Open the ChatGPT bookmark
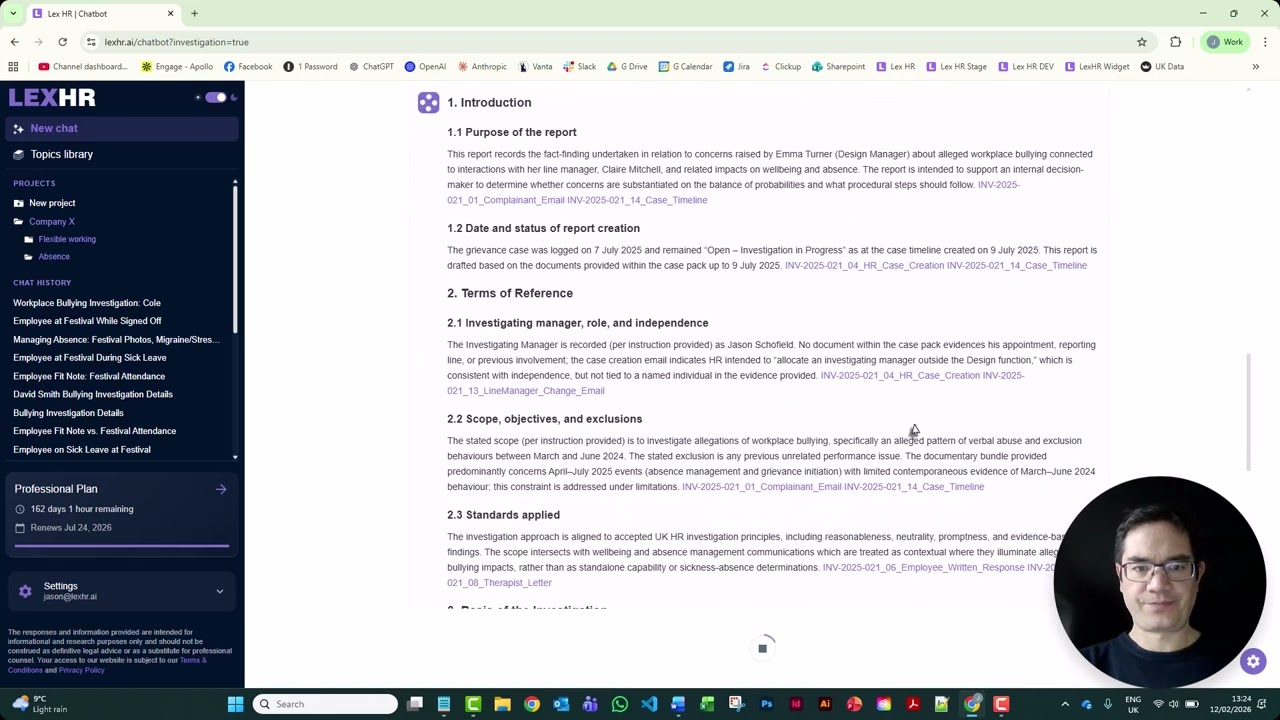This screenshot has height=720, width=1280. (371, 67)
